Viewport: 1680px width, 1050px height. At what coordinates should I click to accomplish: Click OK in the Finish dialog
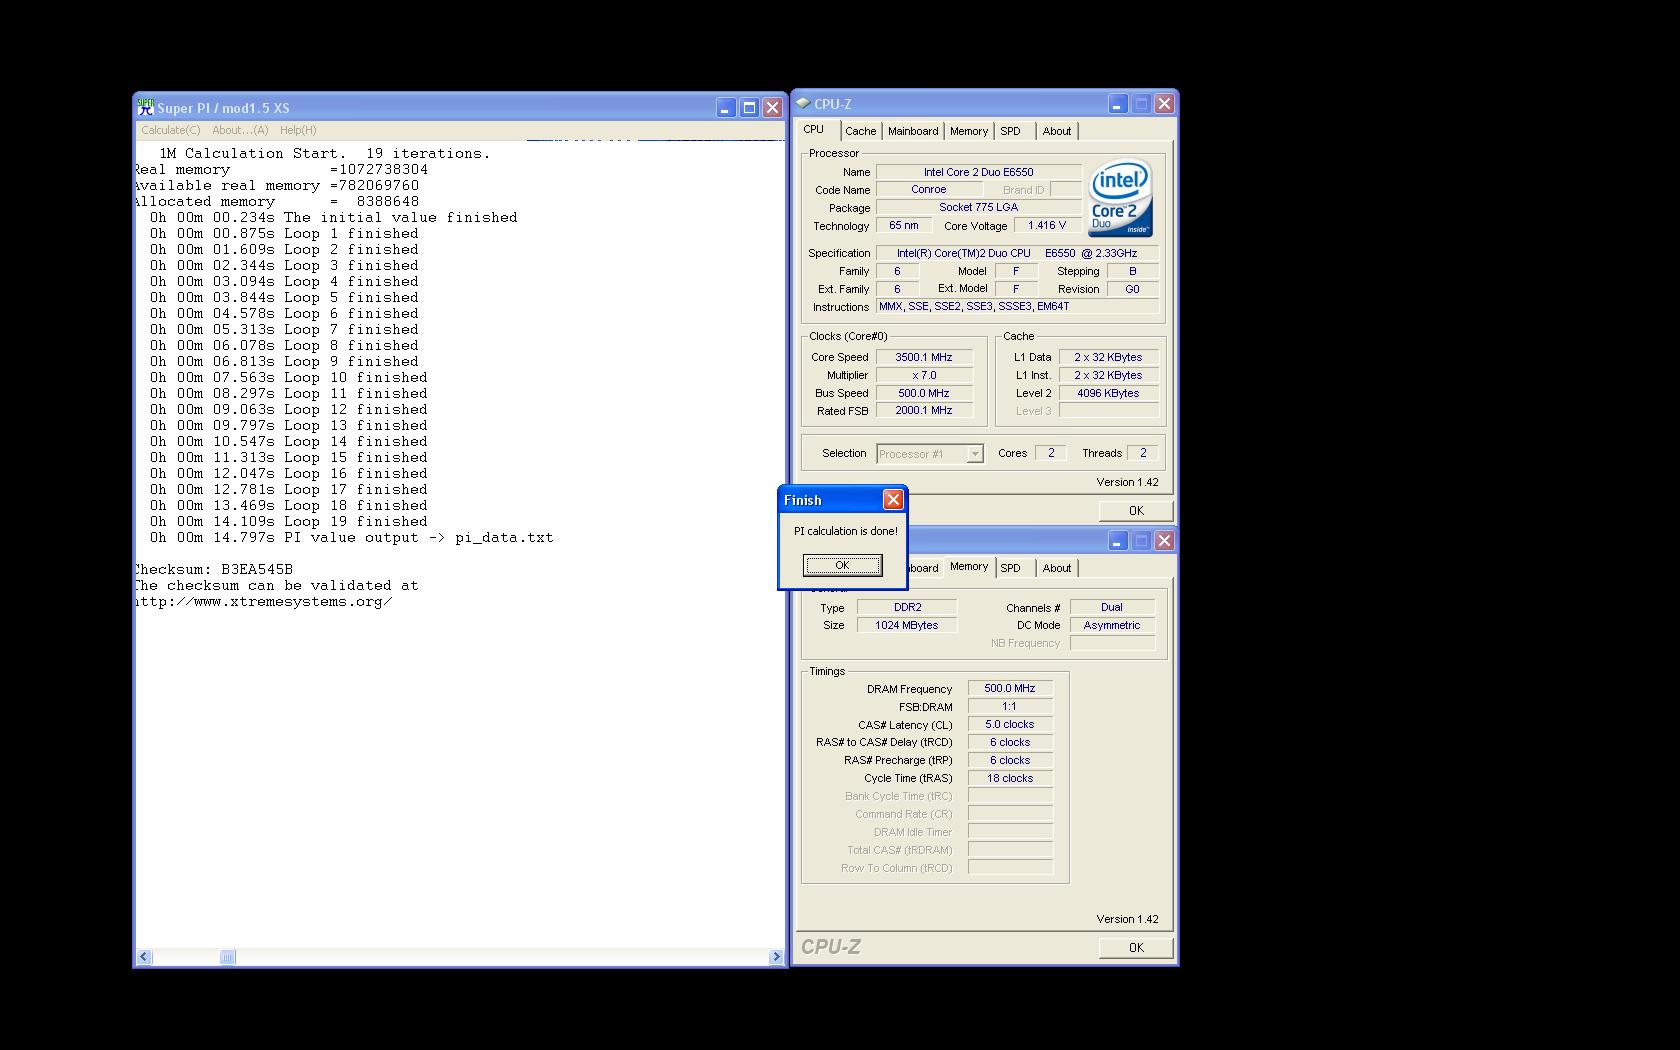(x=842, y=565)
